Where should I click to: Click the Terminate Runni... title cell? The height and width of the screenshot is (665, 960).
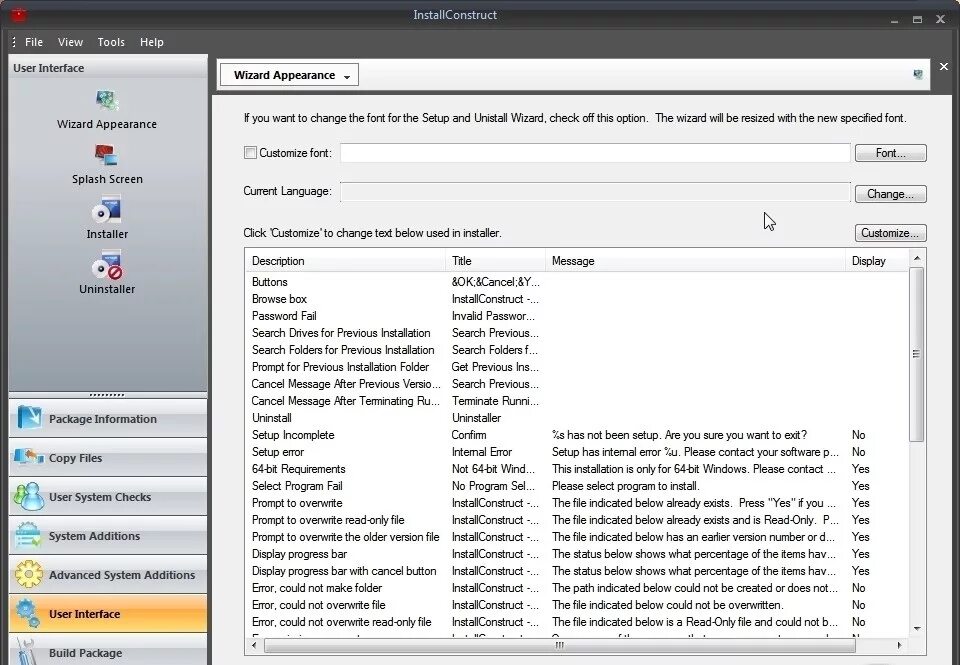pyautogui.click(x=495, y=401)
